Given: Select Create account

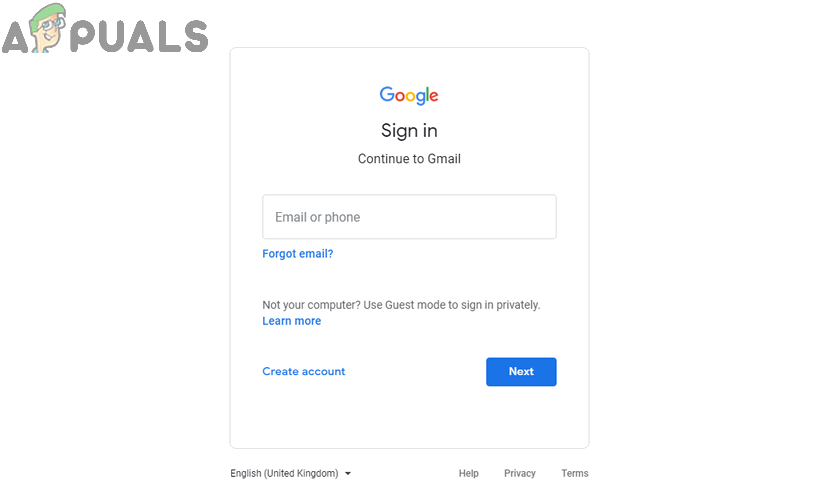Looking at the screenshot, I should coord(303,371).
